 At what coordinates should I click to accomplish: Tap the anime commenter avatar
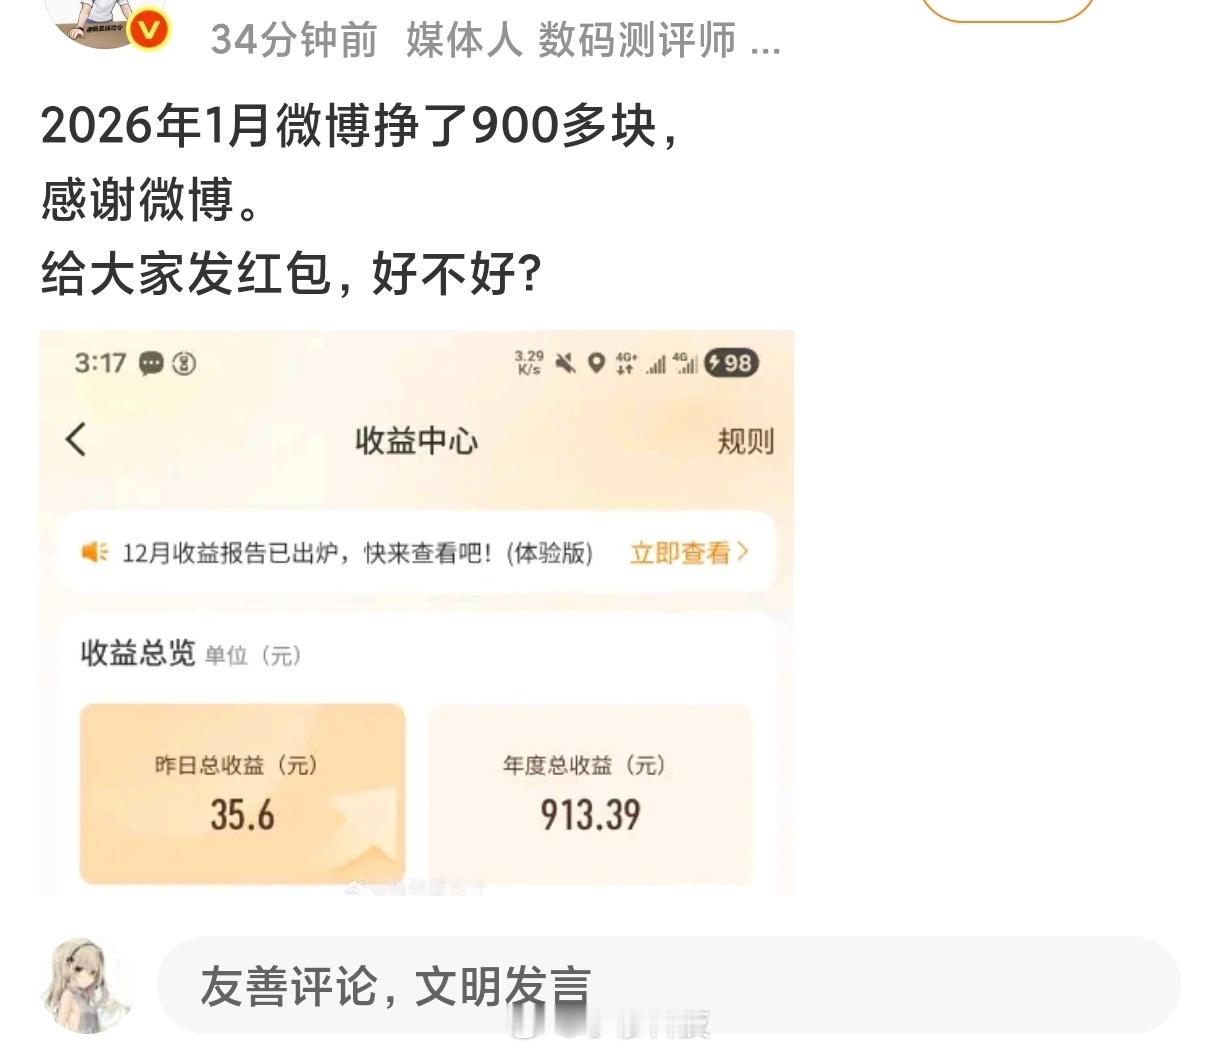(87, 986)
